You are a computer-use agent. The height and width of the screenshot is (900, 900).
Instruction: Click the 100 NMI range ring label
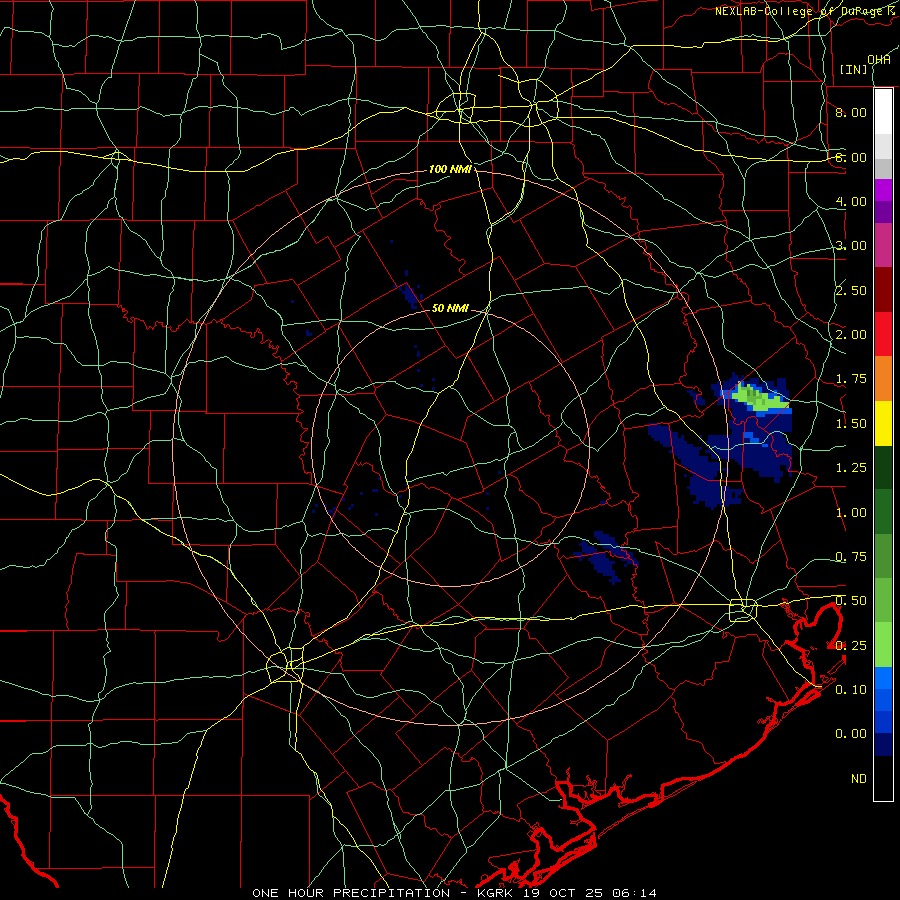450,169
